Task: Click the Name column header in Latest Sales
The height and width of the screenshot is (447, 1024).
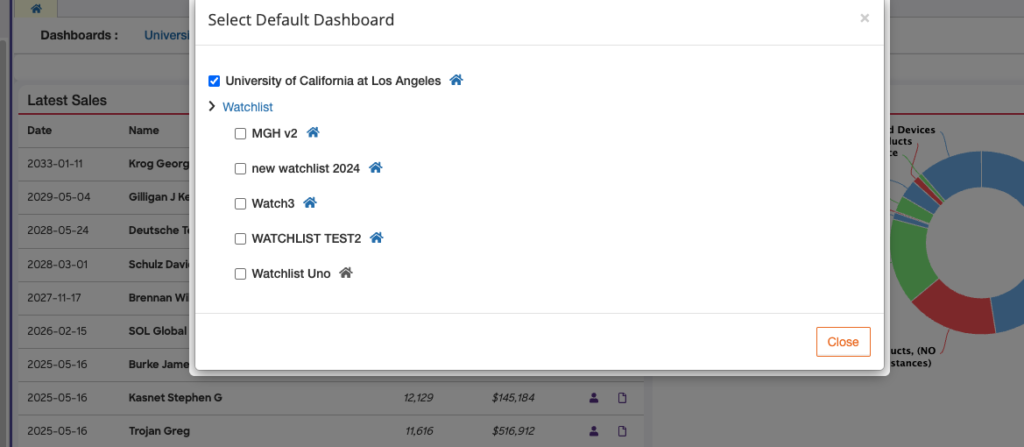Action: click(x=144, y=130)
